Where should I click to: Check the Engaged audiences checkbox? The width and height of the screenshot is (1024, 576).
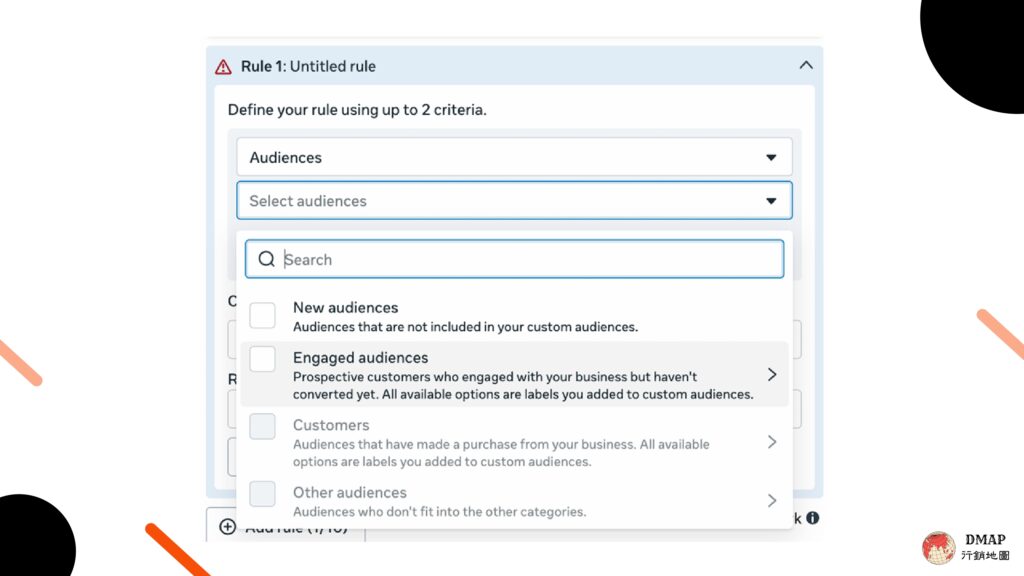(x=263, y=359)
